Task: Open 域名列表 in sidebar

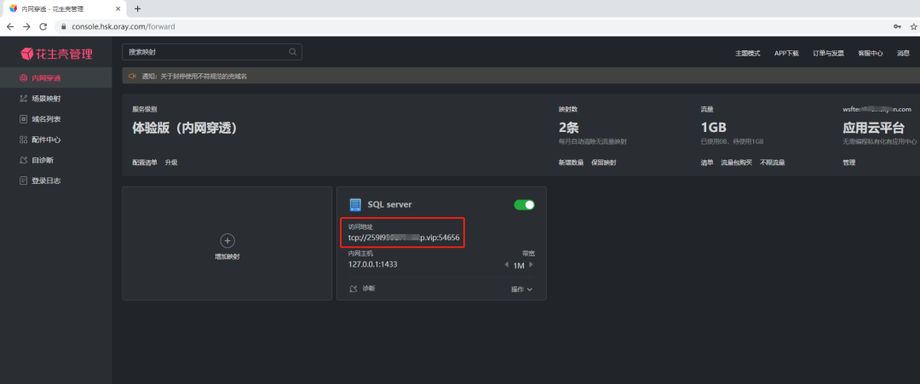Action: point(56,119)
